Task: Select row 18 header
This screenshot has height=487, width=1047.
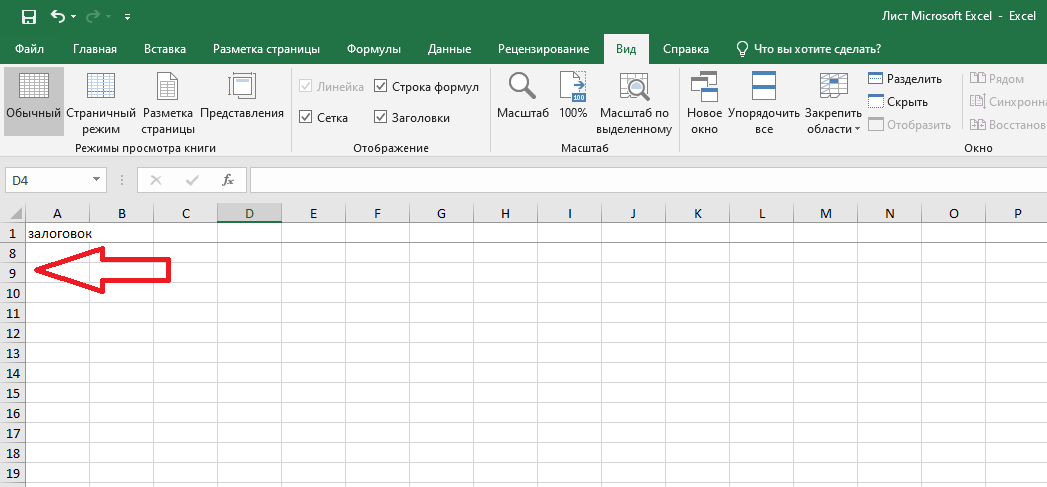Action: click(x=13, y=453)
